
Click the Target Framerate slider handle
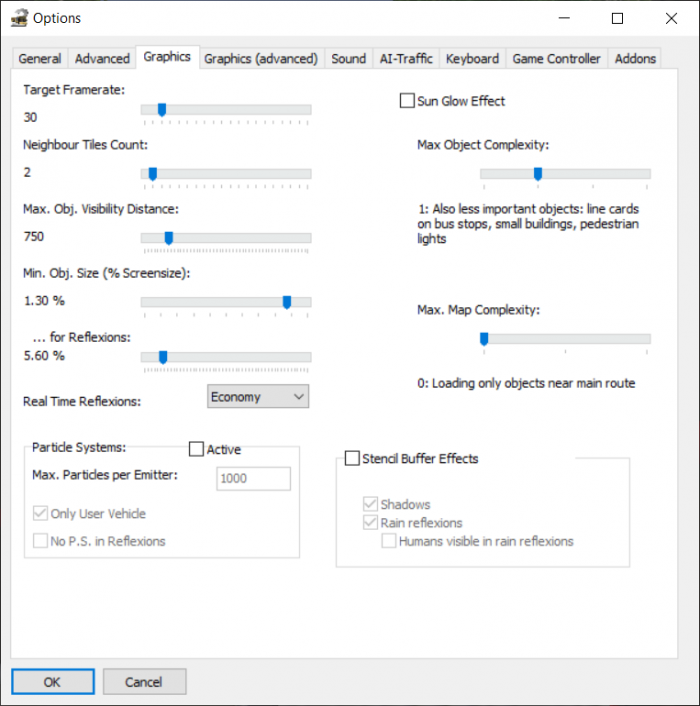161,110
